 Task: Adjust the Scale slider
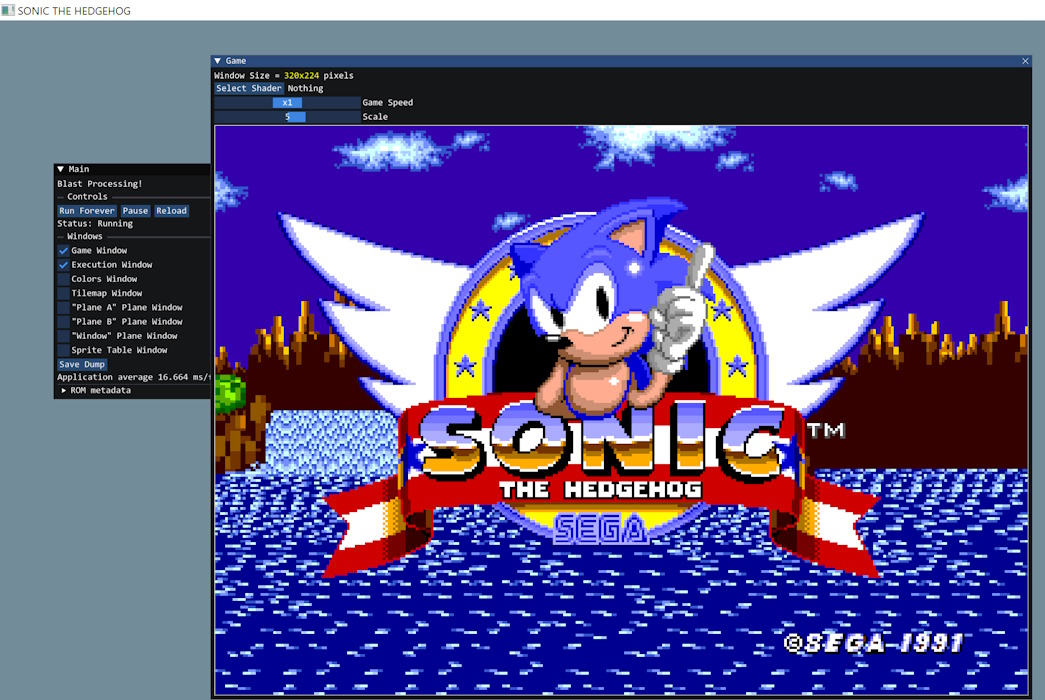tap(287, 116)
